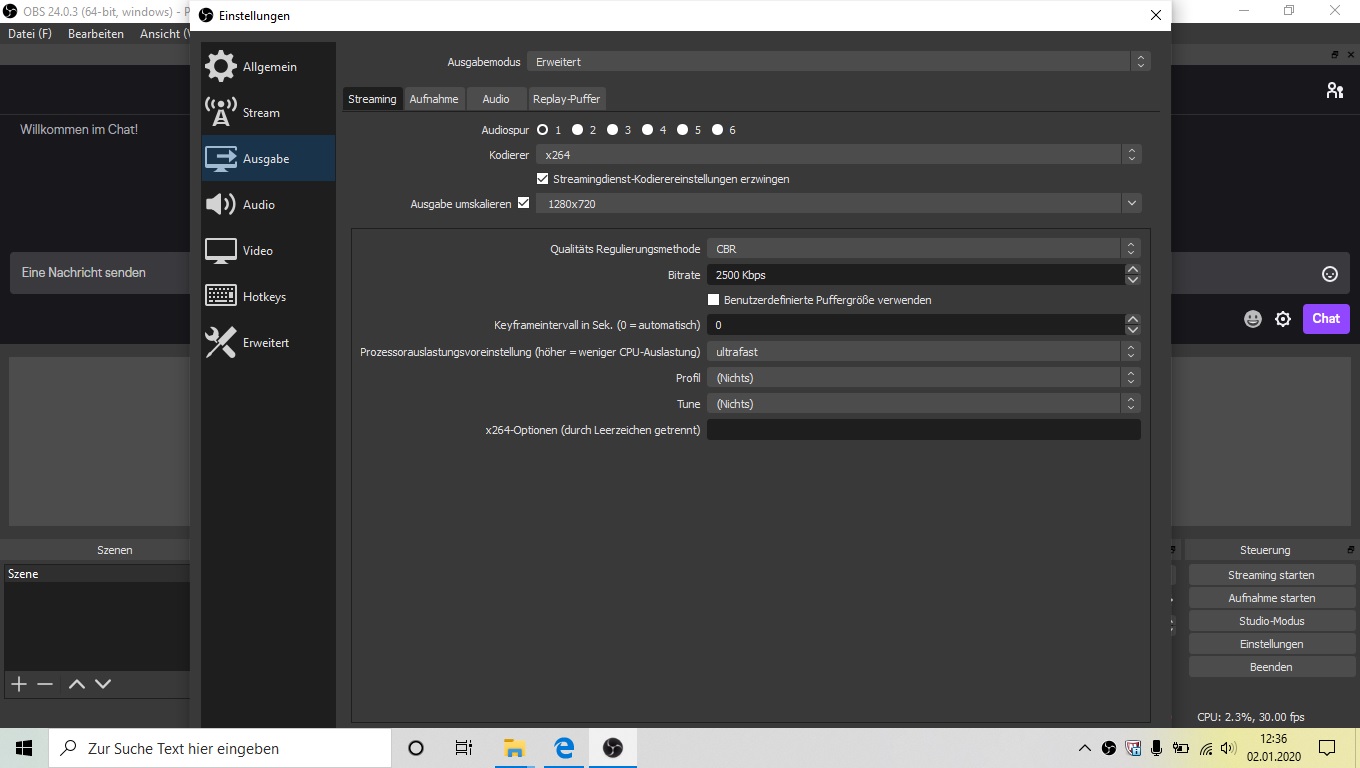Click the Streaming starten button
The width and height of the screenshot is (1360, 768).
pos(1271,575)
